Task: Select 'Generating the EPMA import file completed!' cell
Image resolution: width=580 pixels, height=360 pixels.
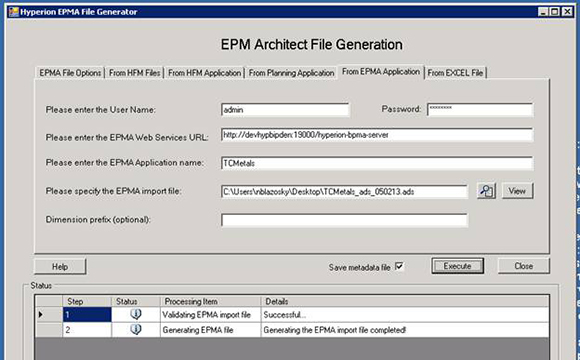Action: (x=405, y=330)
